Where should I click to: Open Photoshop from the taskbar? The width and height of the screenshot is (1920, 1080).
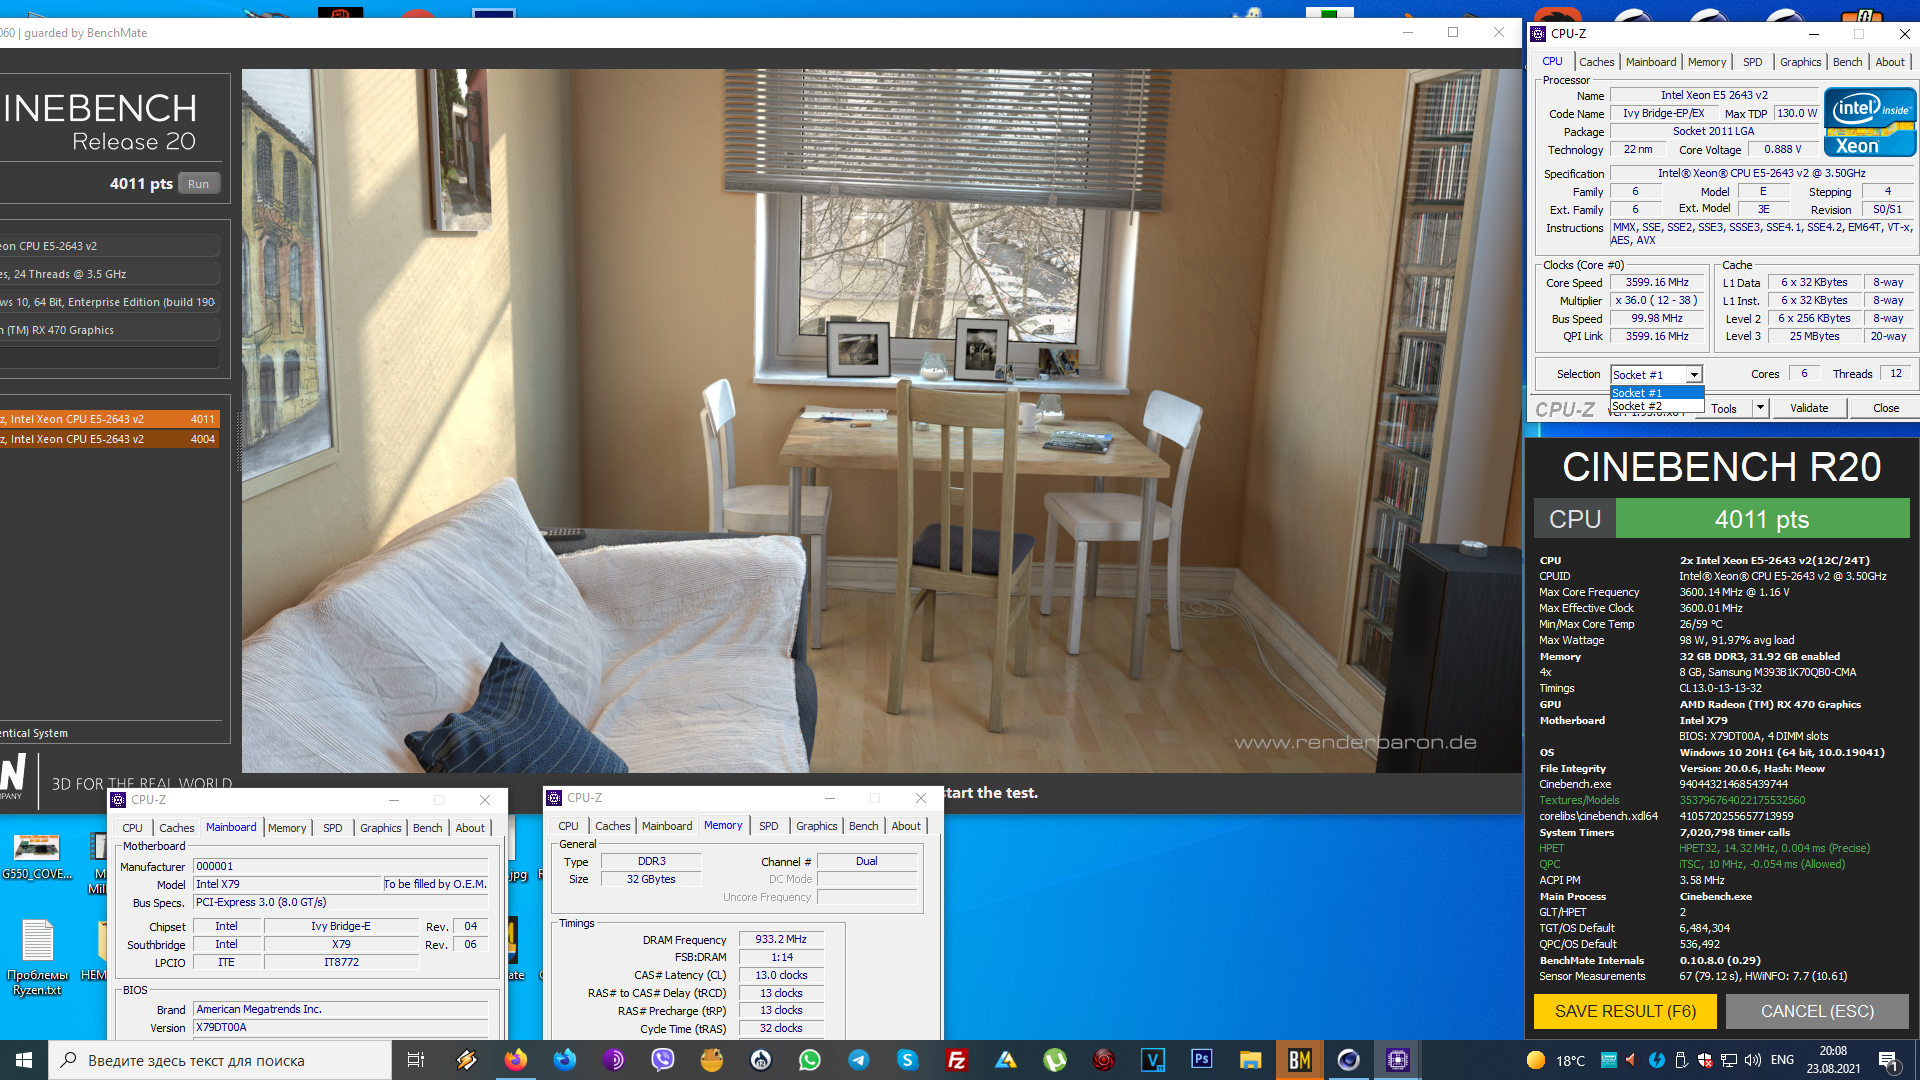[1202, 1059]
